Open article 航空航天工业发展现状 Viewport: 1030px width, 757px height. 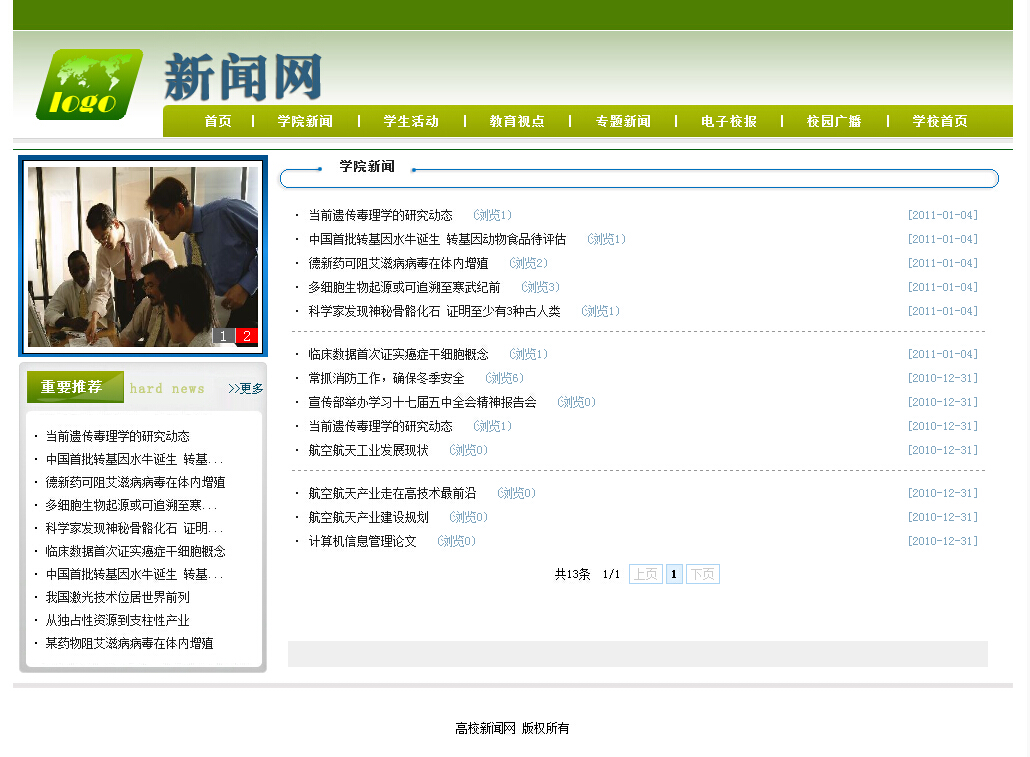[369, 450]
